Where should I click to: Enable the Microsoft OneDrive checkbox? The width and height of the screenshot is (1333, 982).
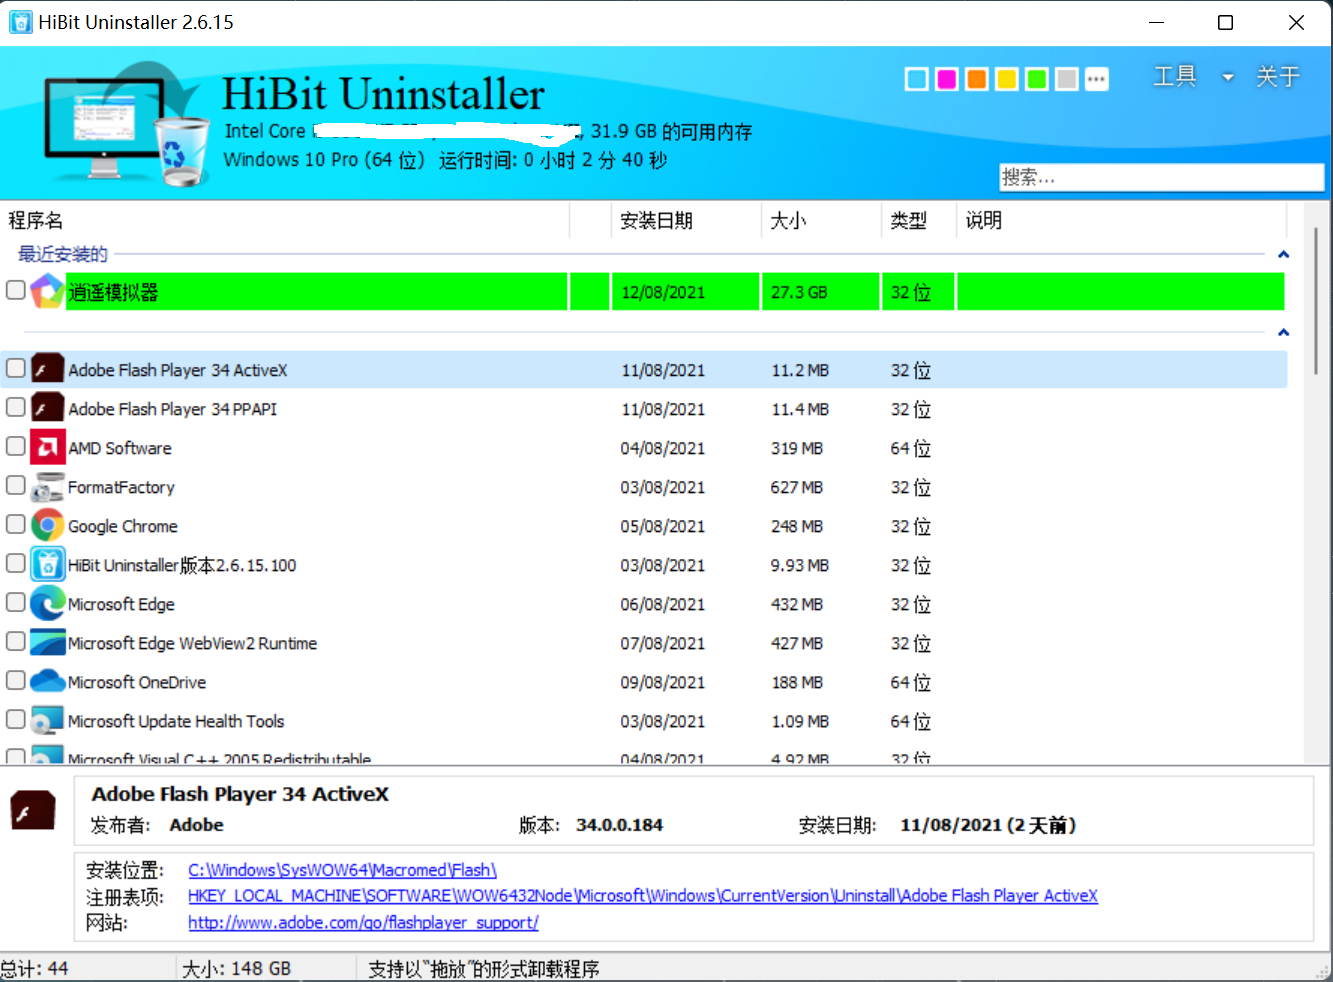[15, 680]
